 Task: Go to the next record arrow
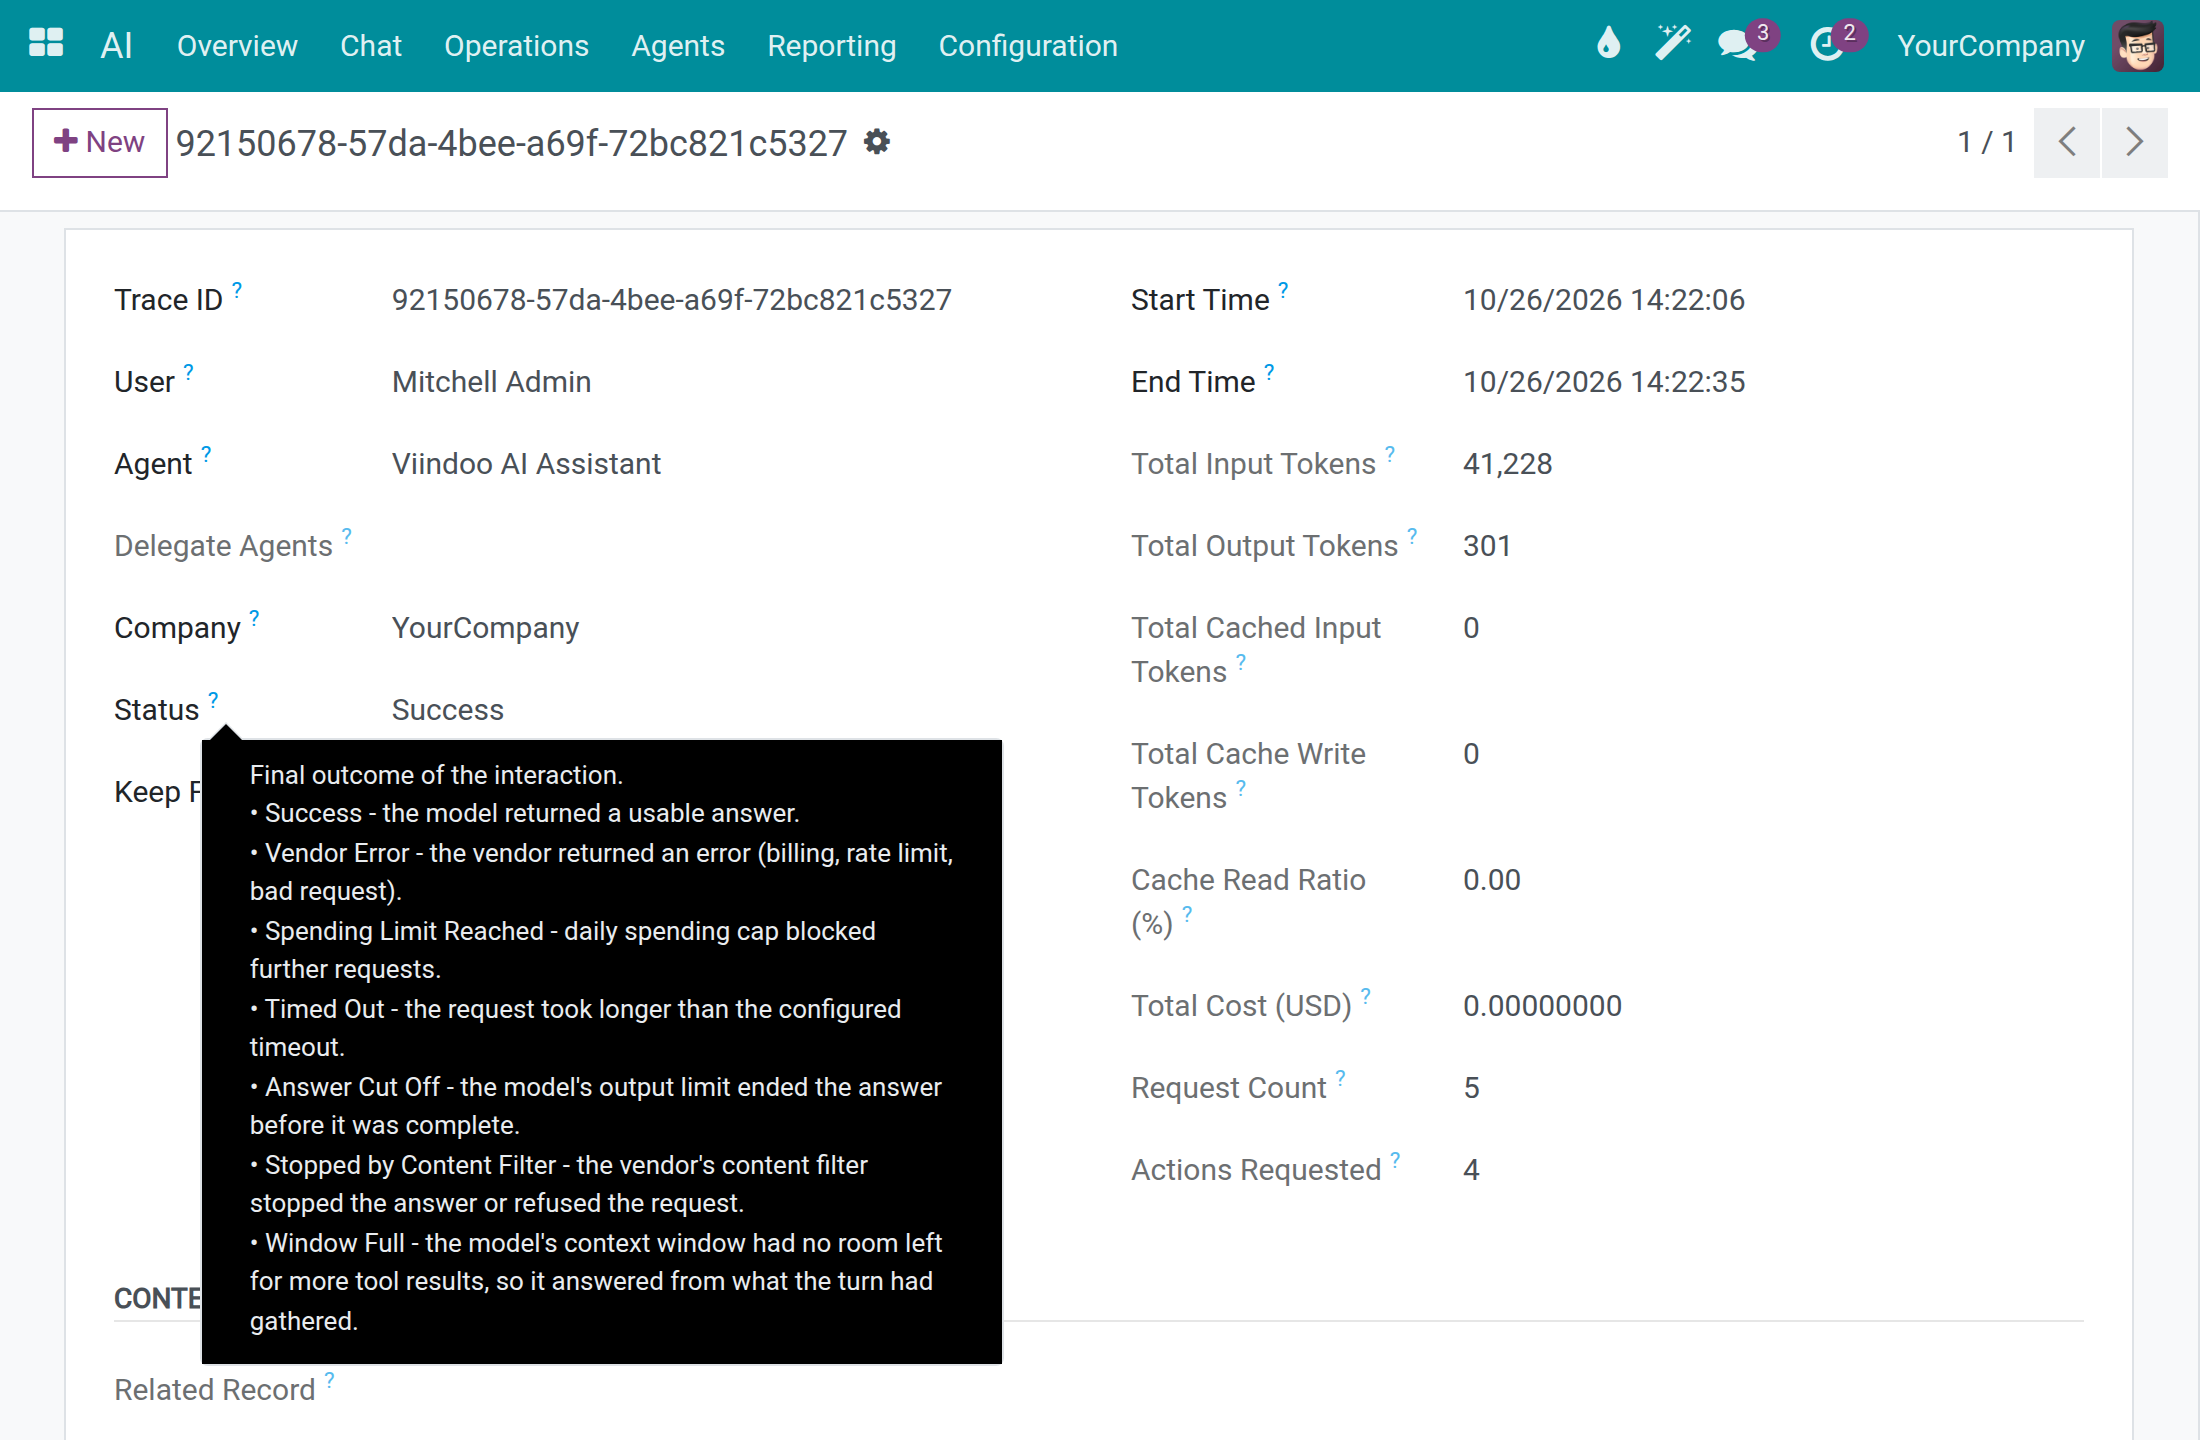(2134, 142)
